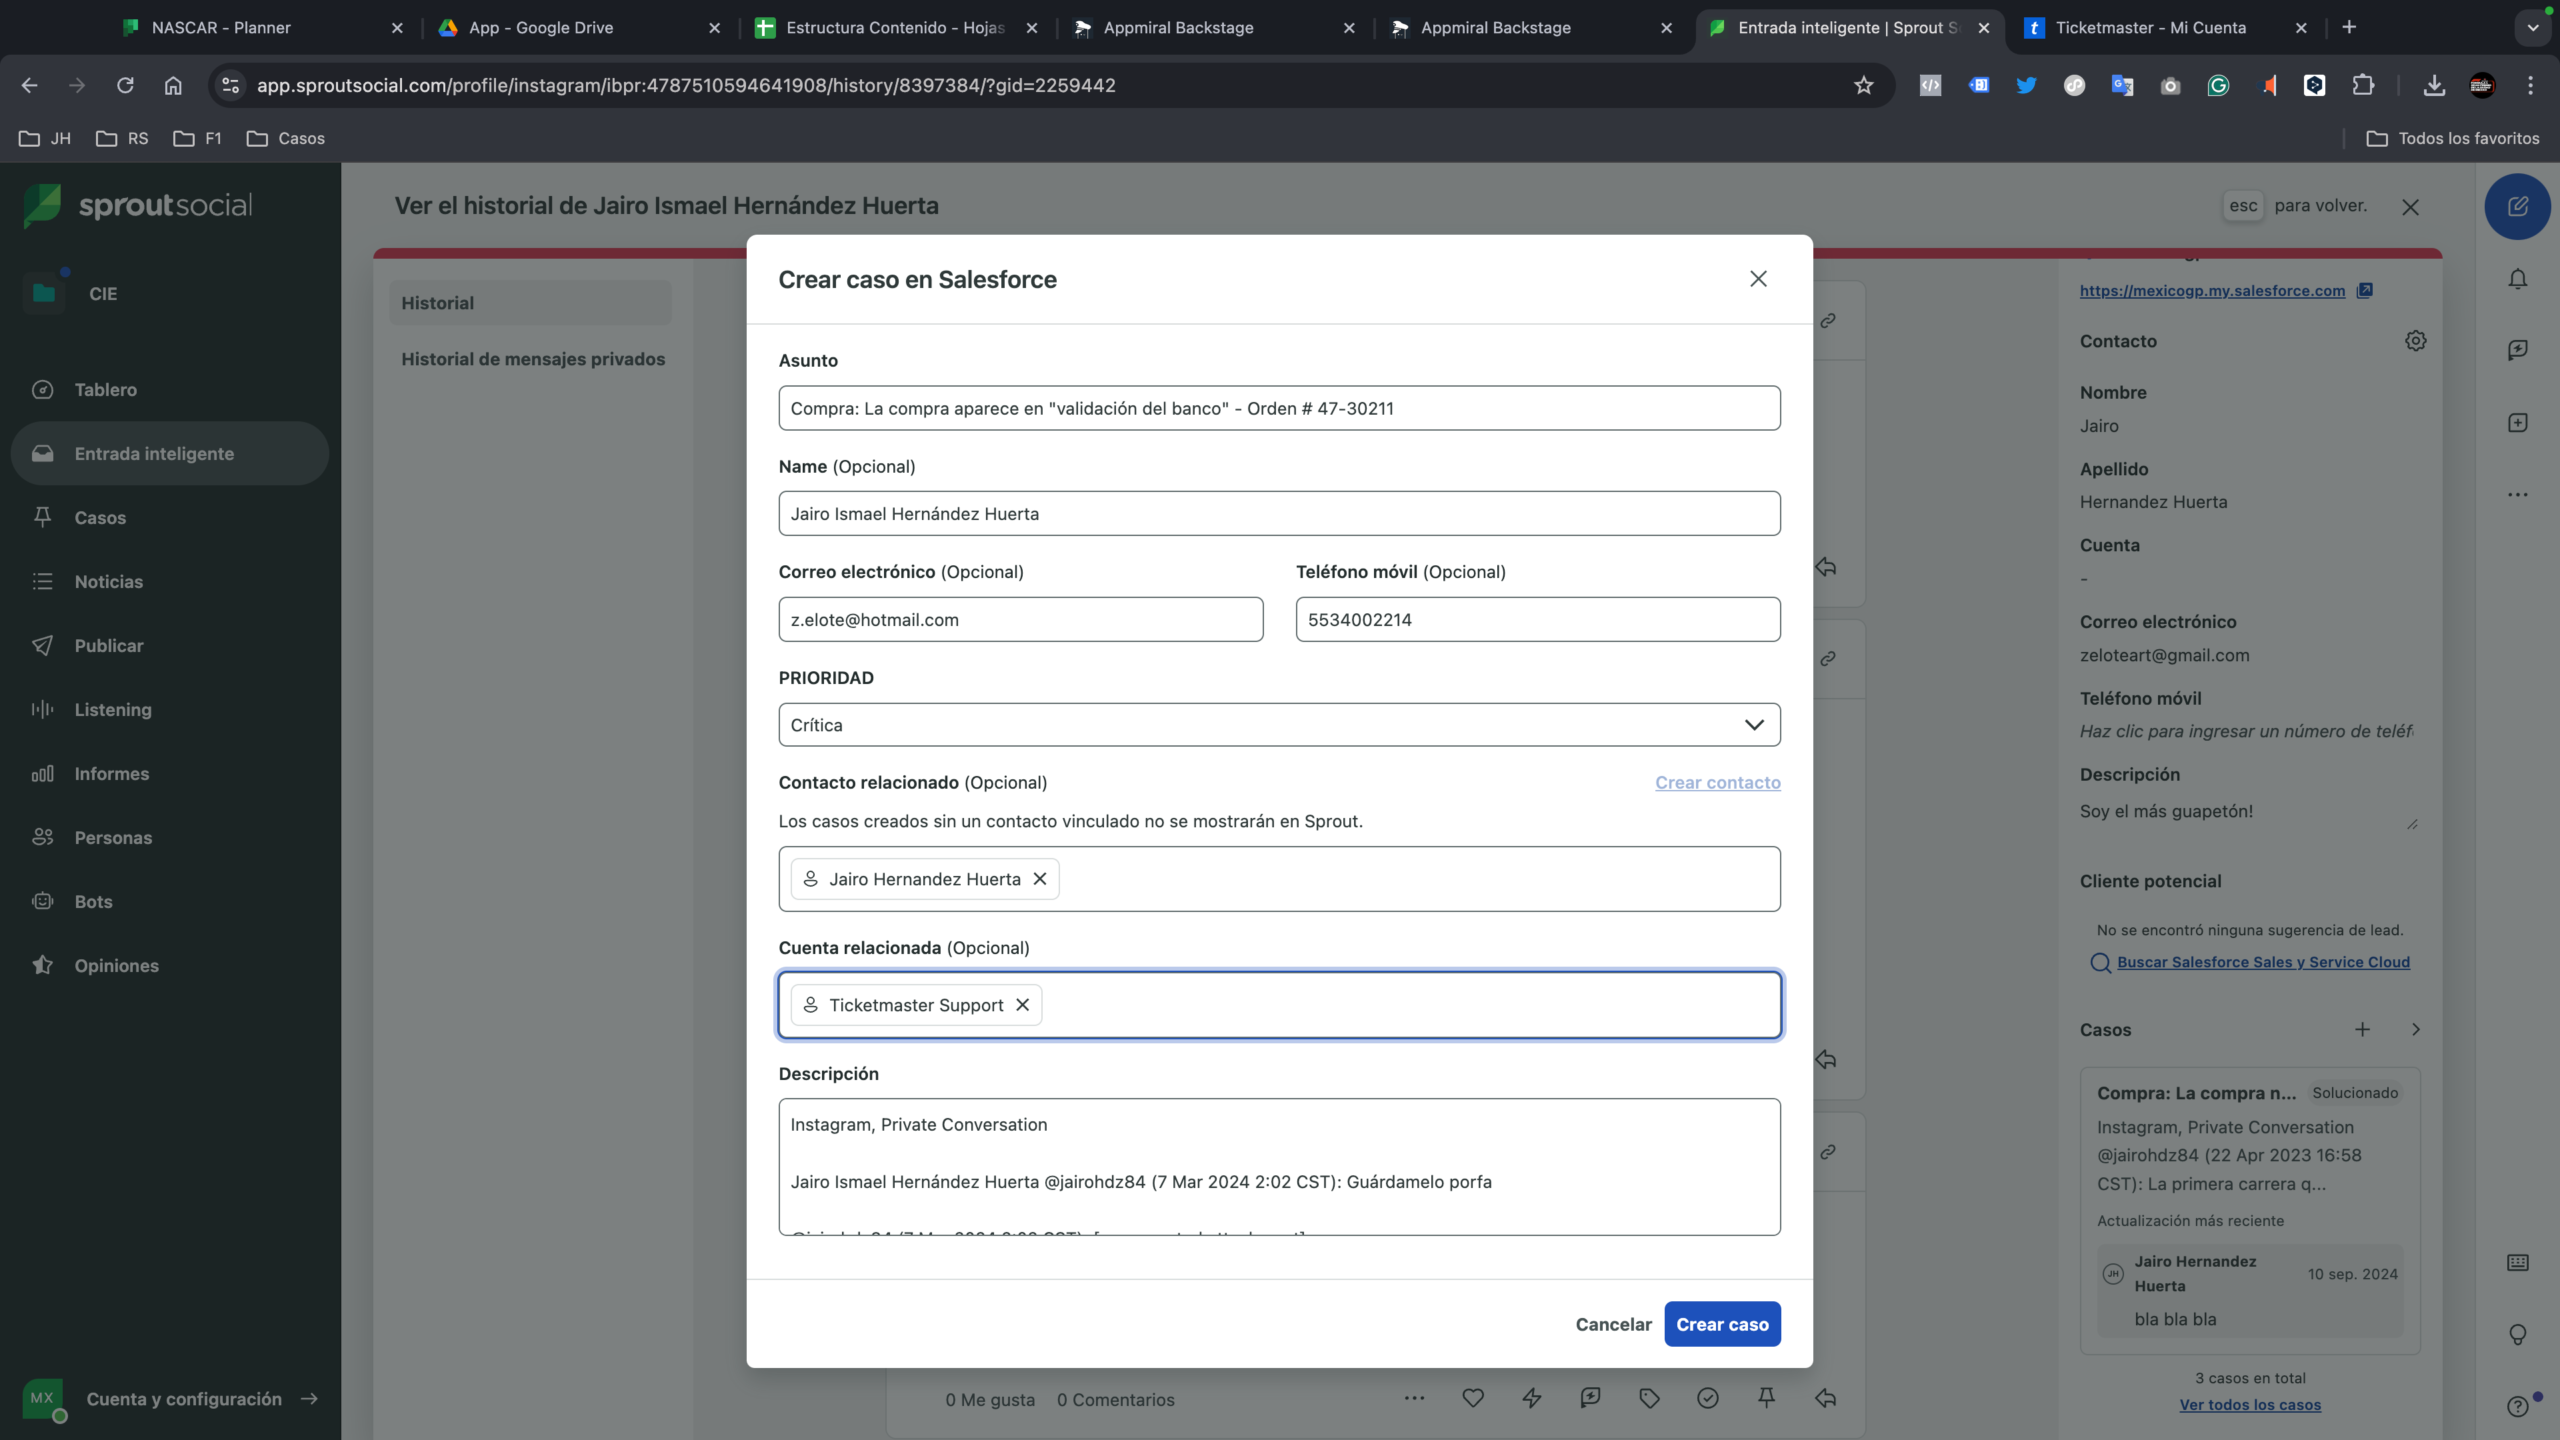Click the Crear contacto link
The image size is (2560, 1440).
pos(1717,782)
